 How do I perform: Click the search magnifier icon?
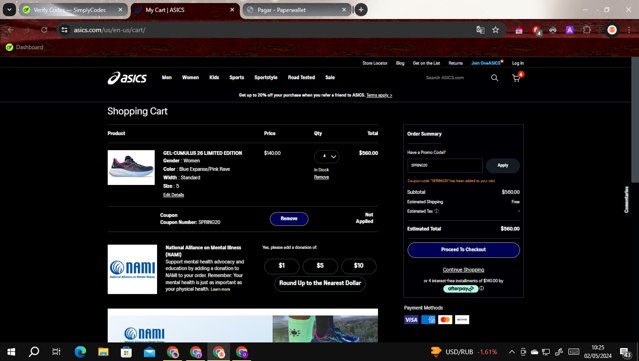click(x=494, y=78)
